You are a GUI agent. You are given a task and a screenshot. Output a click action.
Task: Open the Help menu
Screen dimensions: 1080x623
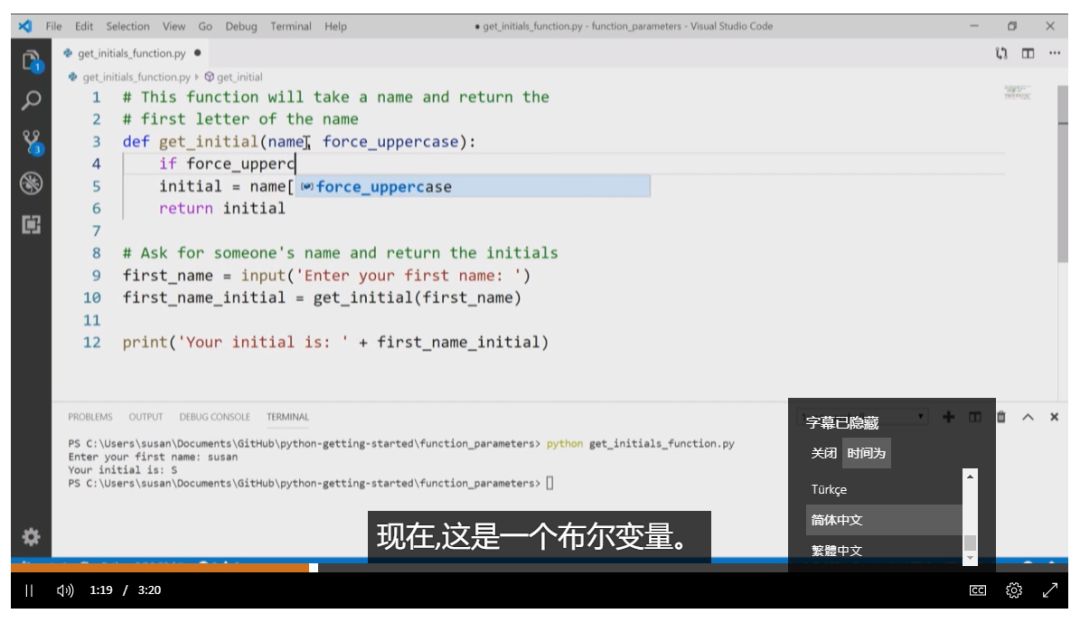(335, 26)
